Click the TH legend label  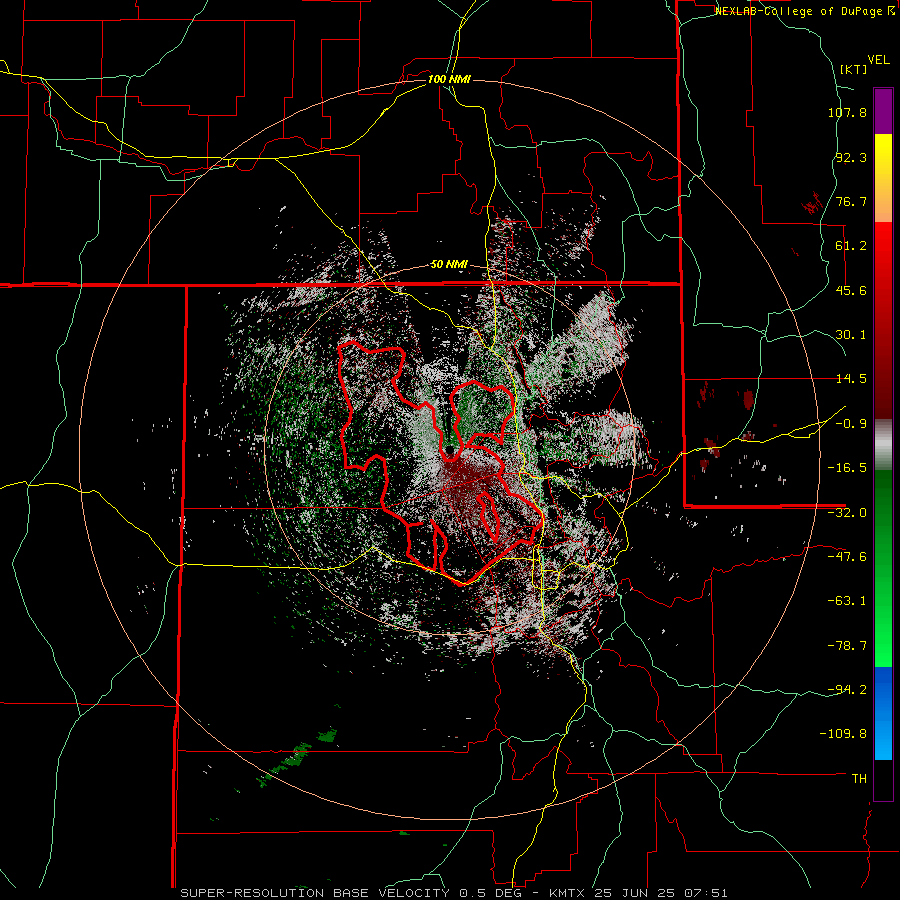click(x=859, y=779)
